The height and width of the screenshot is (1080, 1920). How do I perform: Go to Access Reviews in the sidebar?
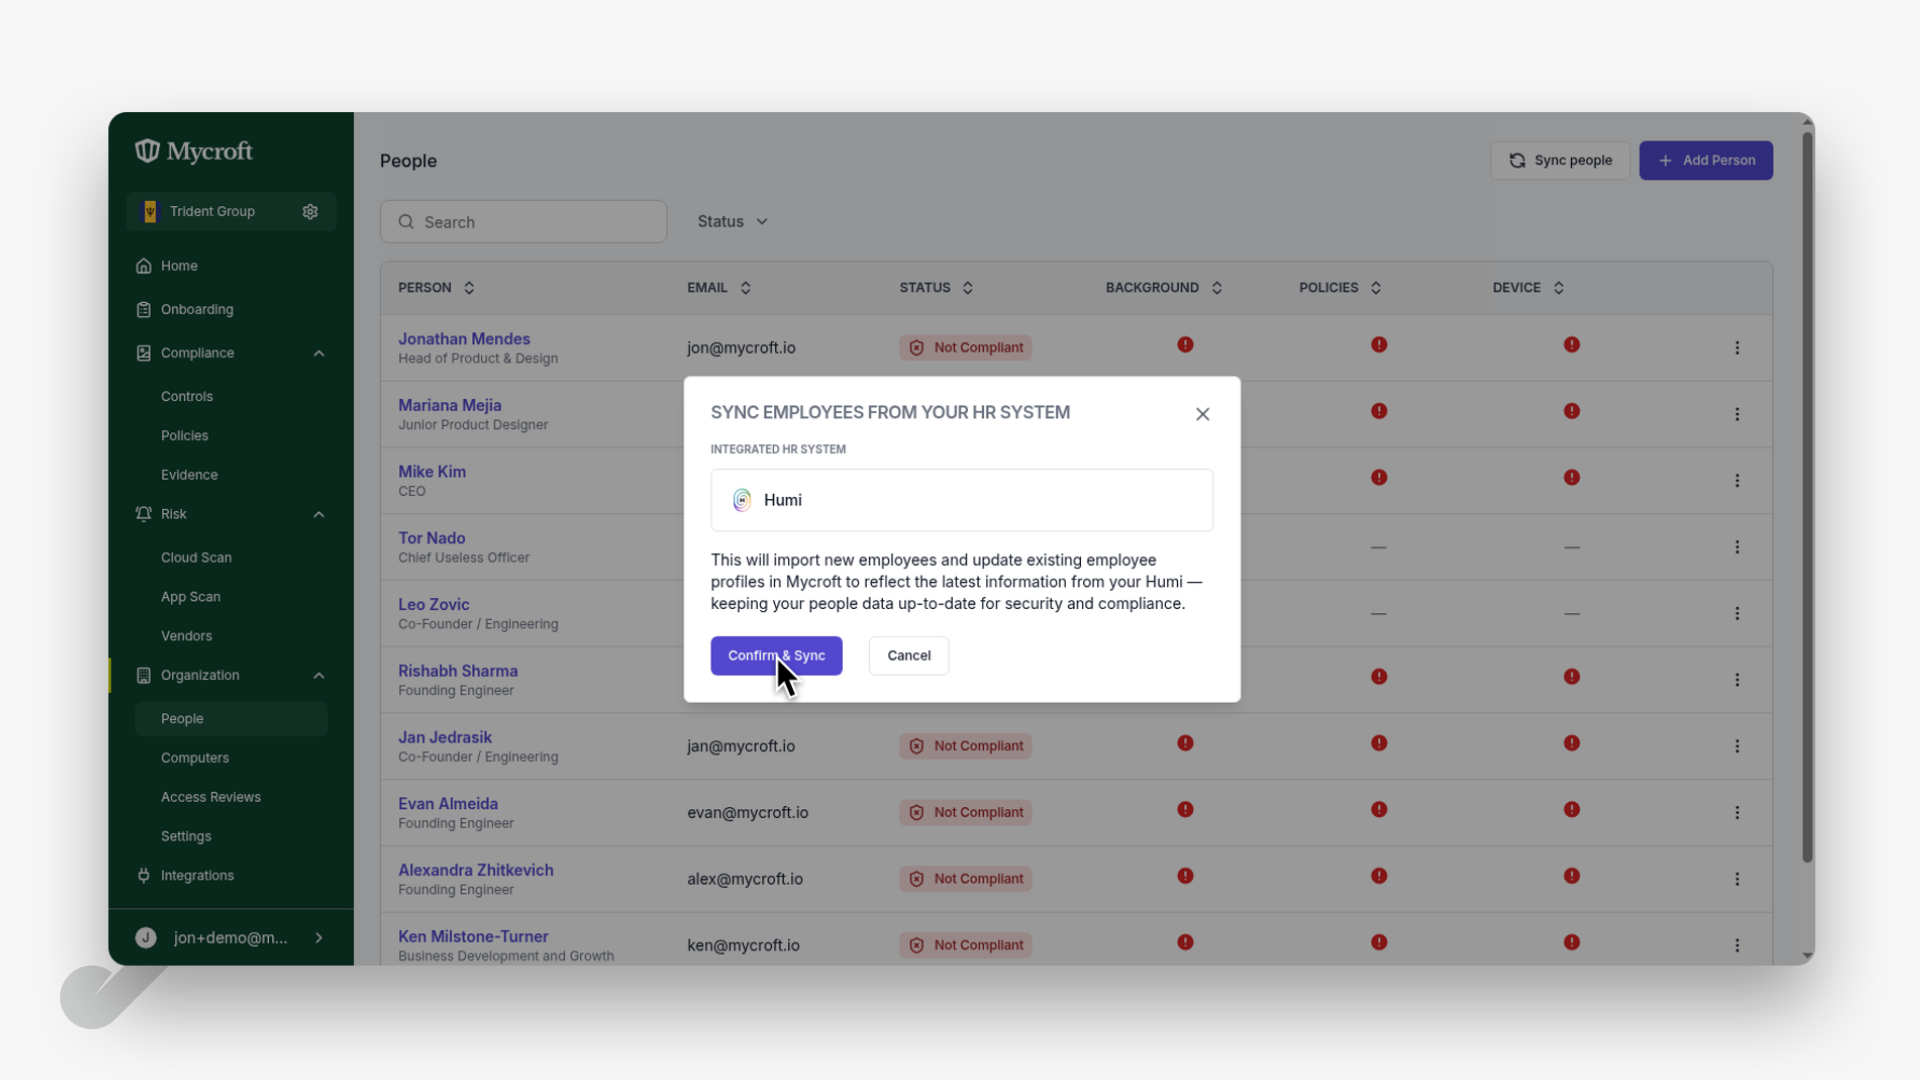(x=211, y=797)
